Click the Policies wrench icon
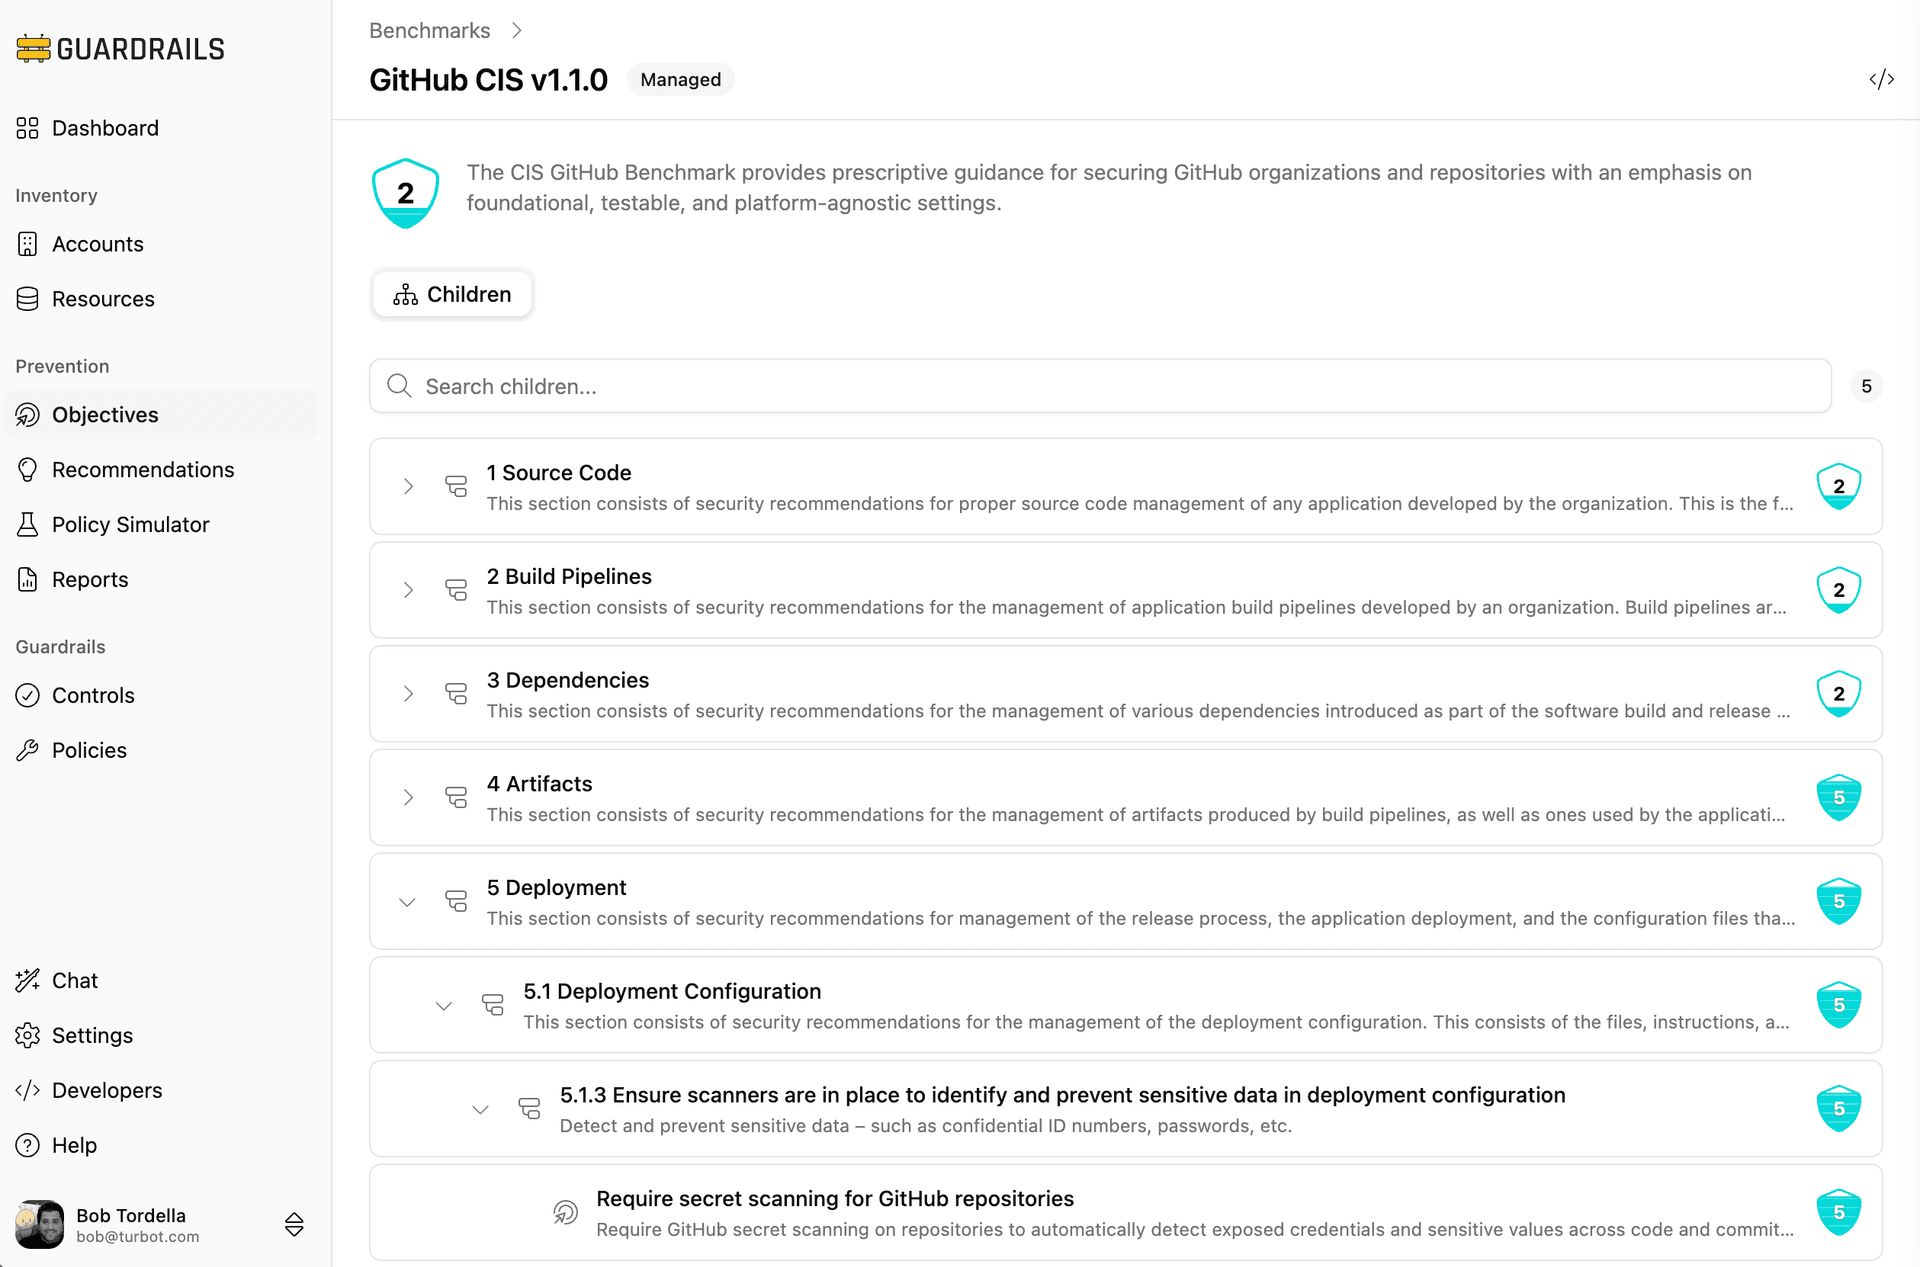 coord(28,750)
